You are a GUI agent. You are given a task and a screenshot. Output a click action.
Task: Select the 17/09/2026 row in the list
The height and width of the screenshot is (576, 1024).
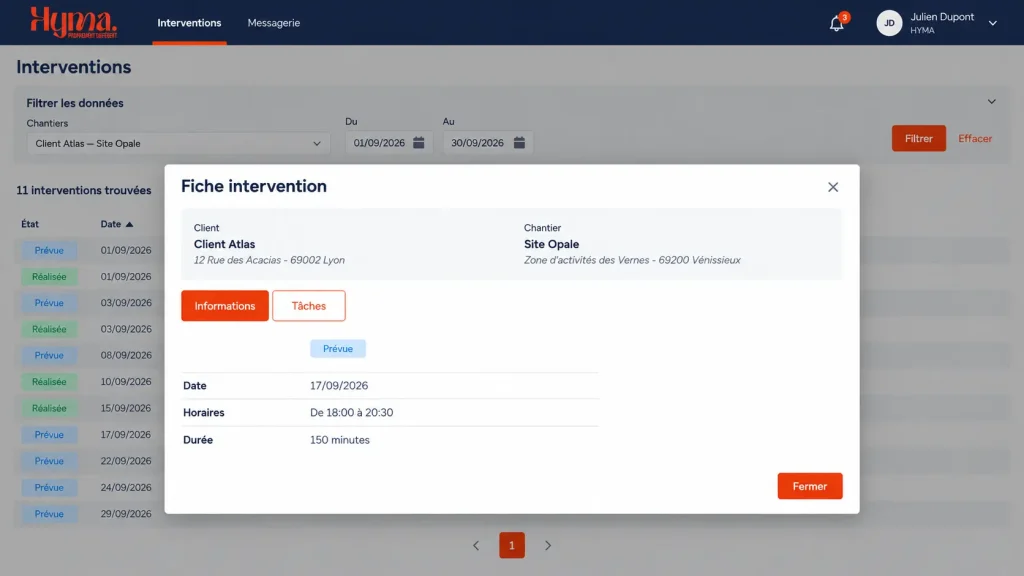coord(89,434)
